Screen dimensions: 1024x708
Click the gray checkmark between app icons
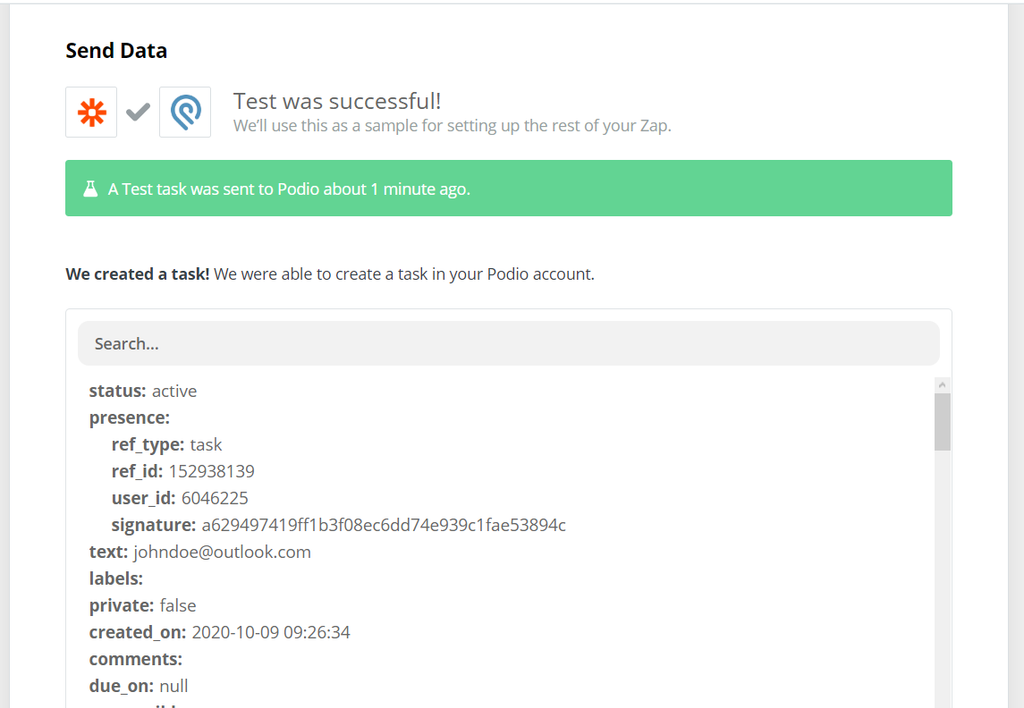(x=137, y=113)
